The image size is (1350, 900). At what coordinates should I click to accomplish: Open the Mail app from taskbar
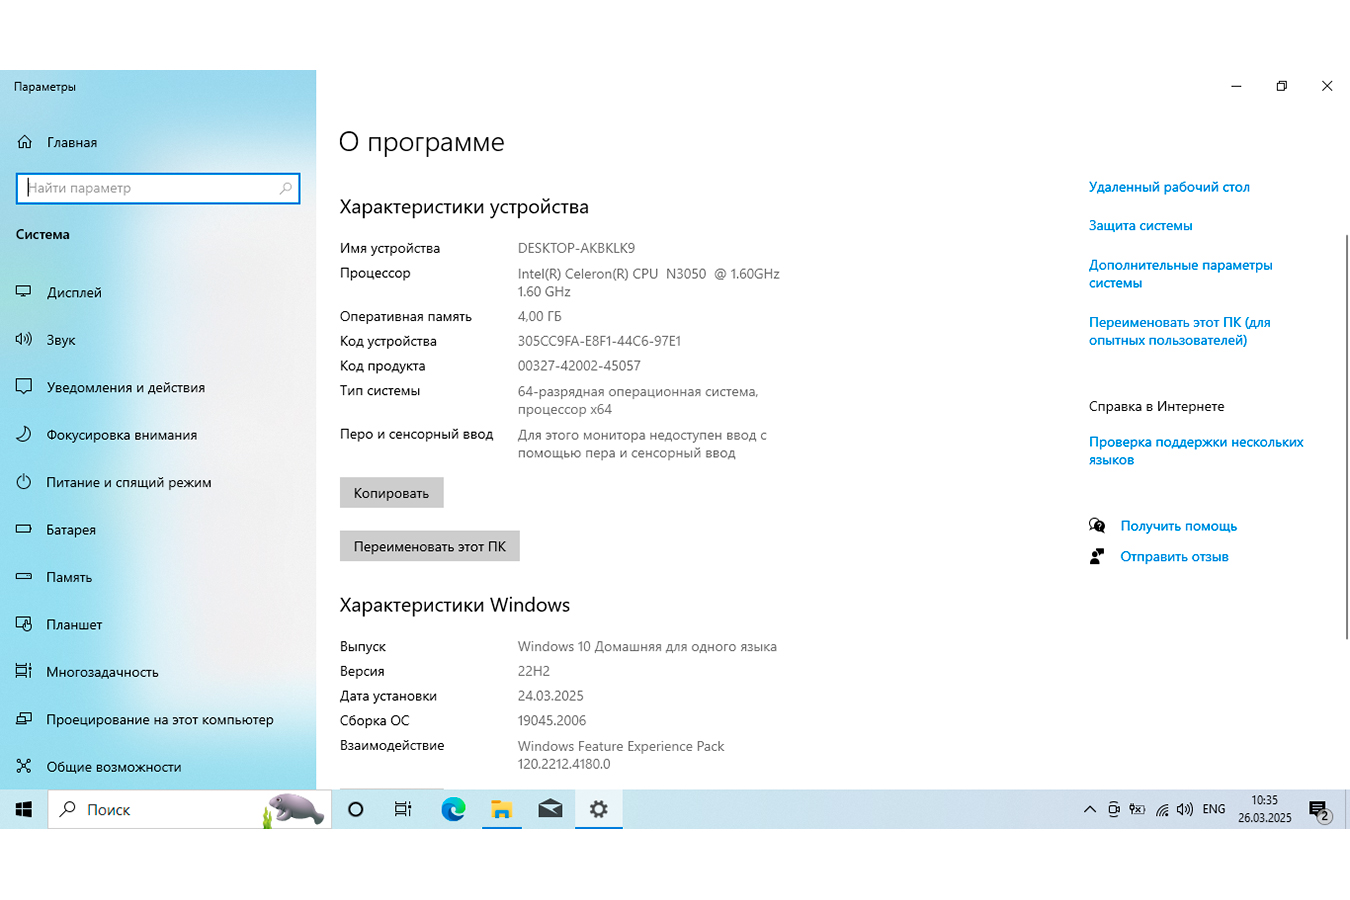[x=550, y=809]
